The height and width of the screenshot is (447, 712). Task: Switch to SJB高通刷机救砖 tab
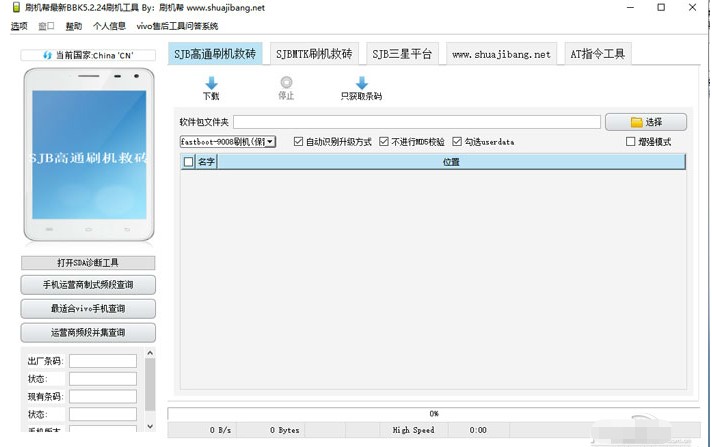pos(215,54)
